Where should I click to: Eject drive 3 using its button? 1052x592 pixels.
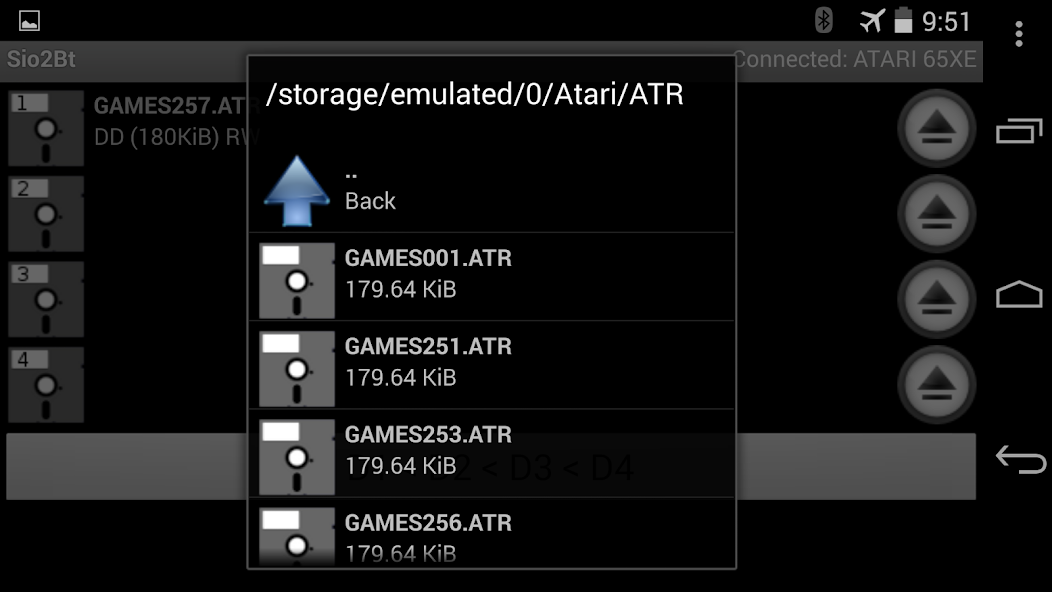pyautogui.click(x=936, y=297)
